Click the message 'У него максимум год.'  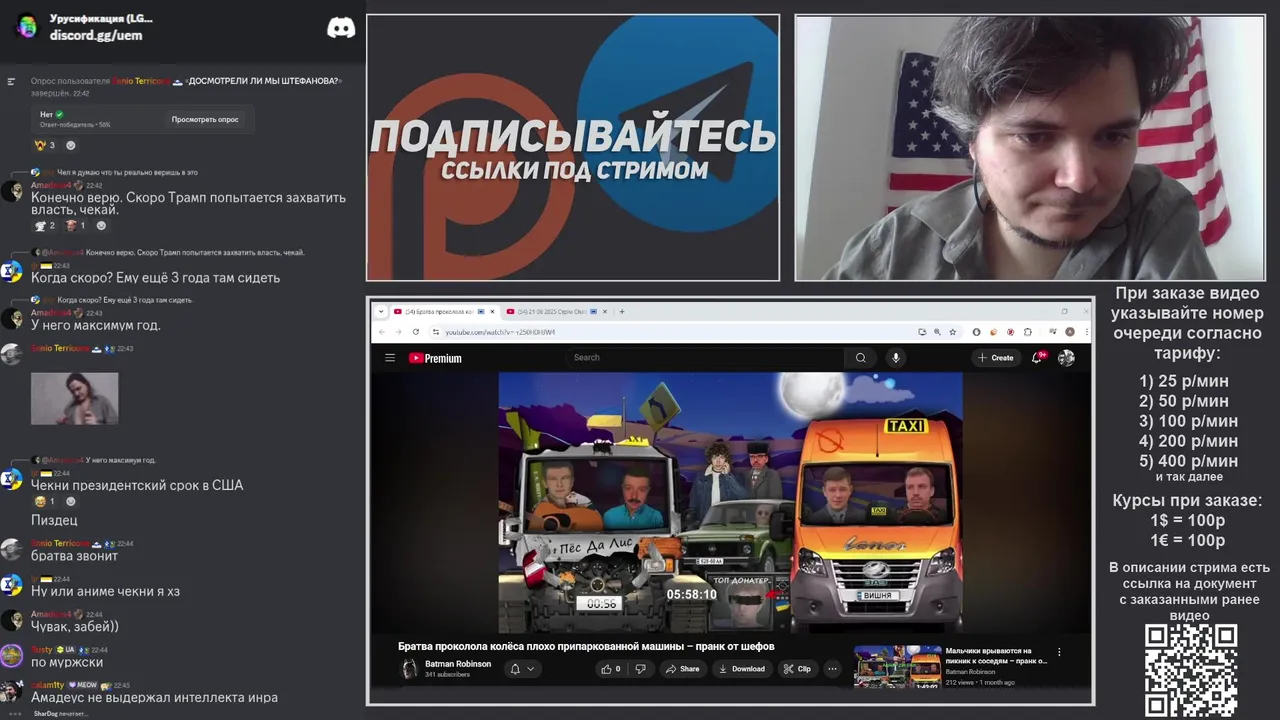tap(96, 325)
